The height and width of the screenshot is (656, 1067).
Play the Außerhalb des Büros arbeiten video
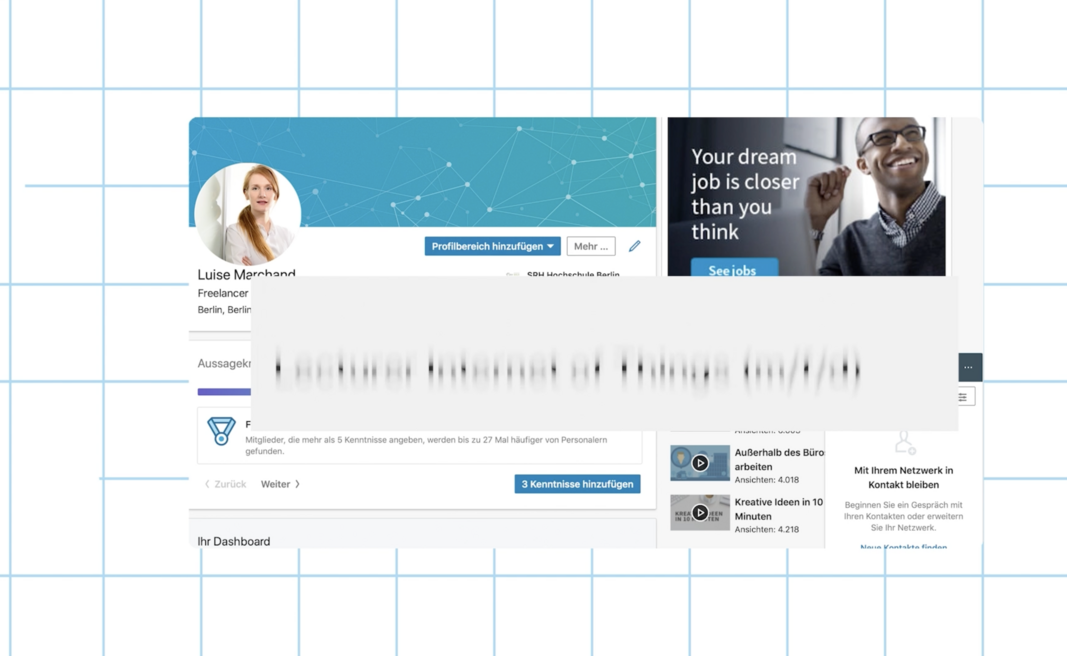tap(700, 463)
